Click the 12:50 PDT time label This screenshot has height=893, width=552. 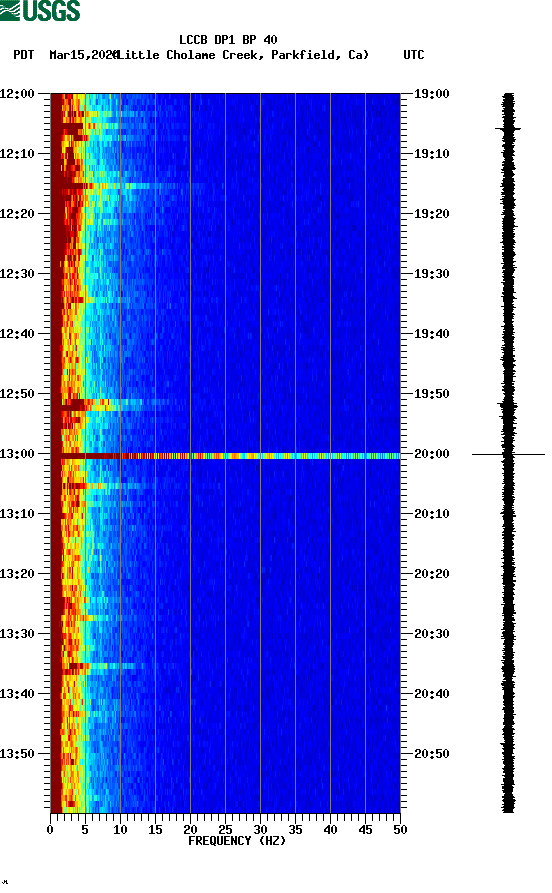[18, 394]
